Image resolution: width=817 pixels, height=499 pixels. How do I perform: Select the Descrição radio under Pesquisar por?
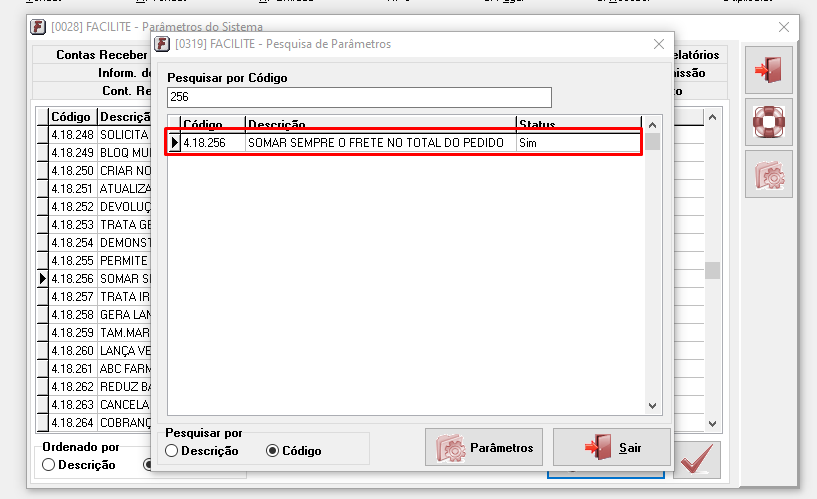click(x=202, y=451)
